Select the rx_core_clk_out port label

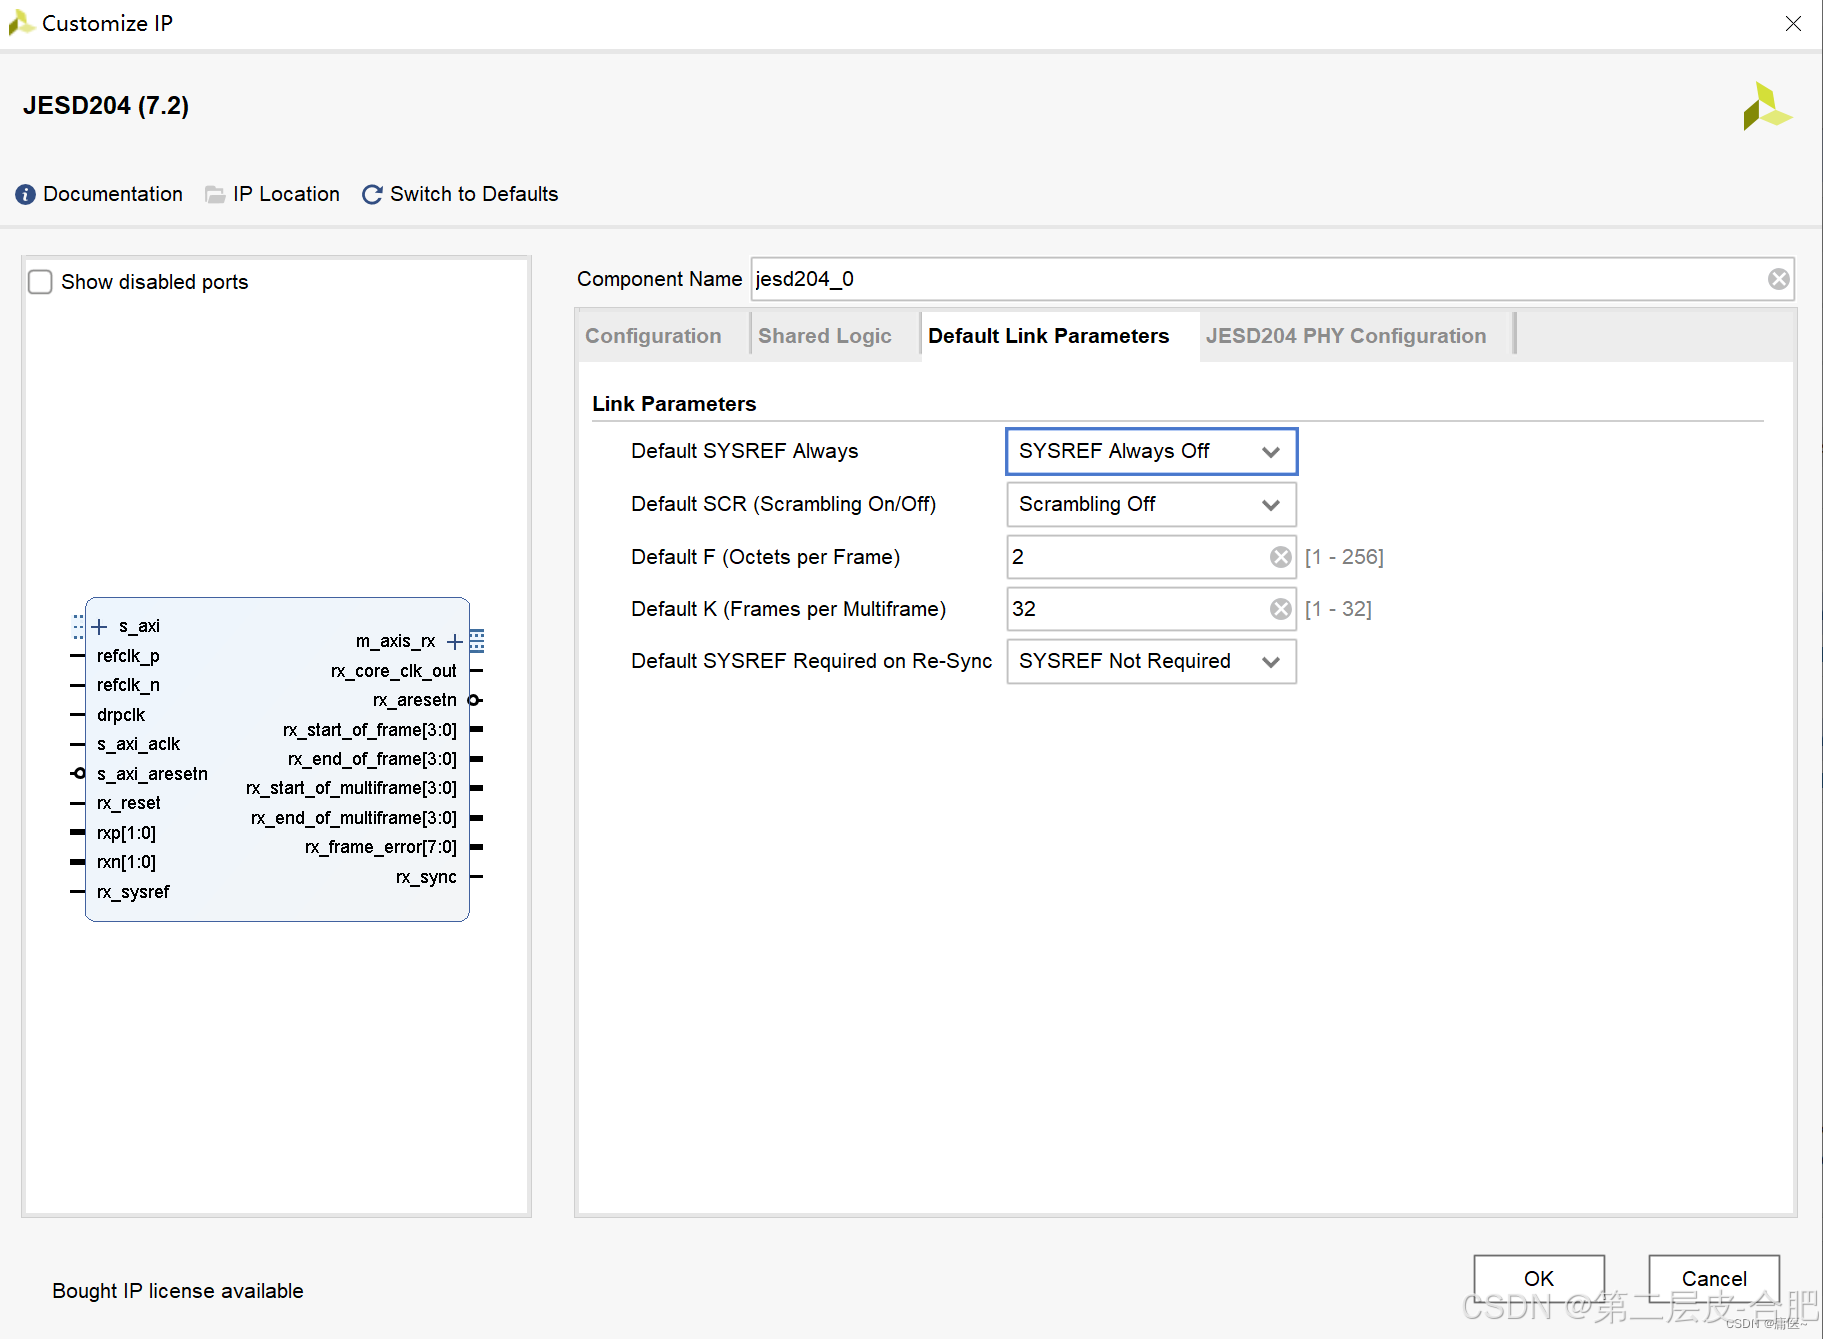pyautogui.click(x=394, y=671)
